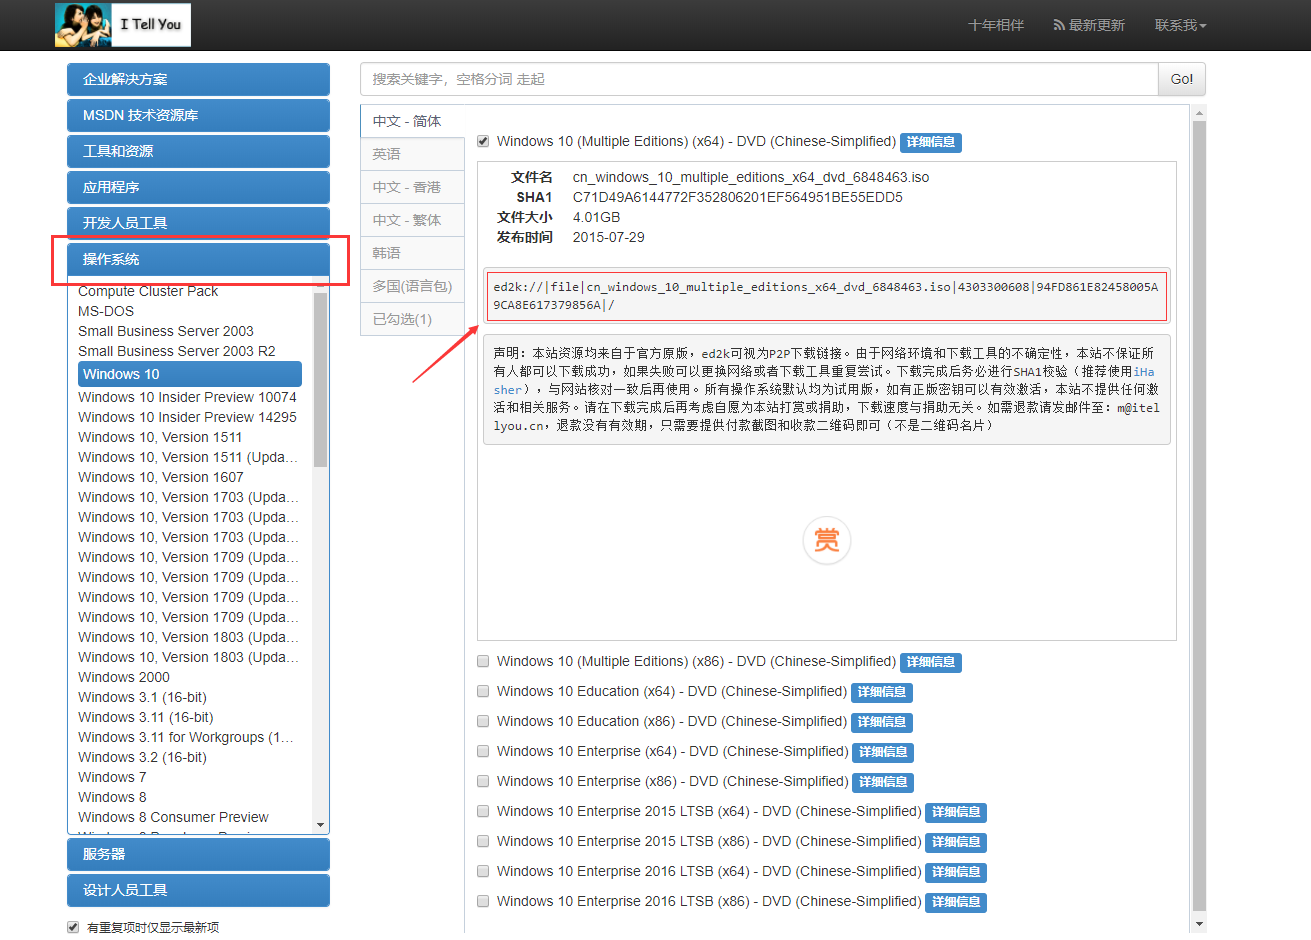Select Windows 7 in OS list
Screen dimensions: 1311x940
pos(112,777)
